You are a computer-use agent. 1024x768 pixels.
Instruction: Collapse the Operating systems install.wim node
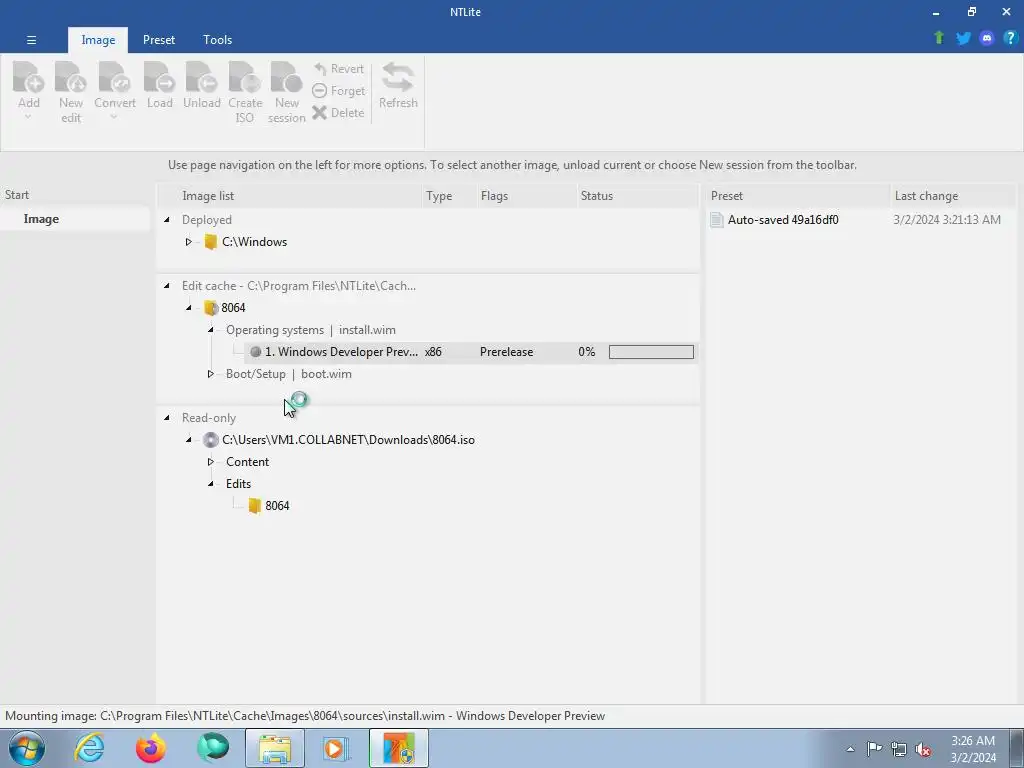click(210, 330)
